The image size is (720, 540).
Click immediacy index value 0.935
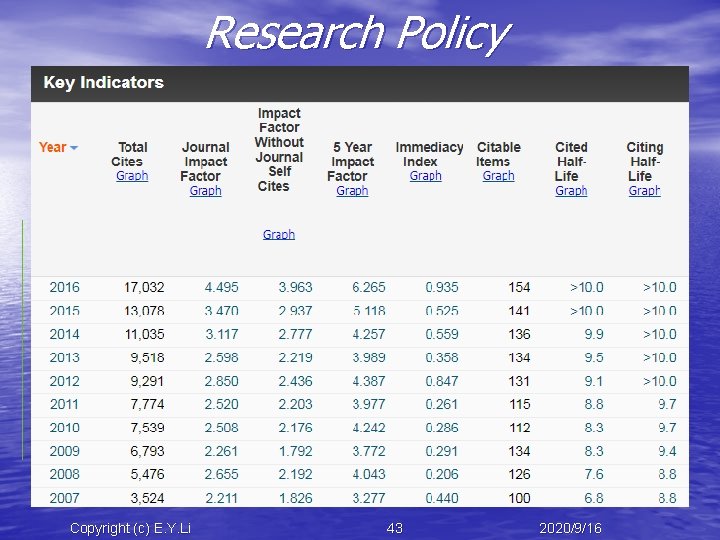point(442,287)
